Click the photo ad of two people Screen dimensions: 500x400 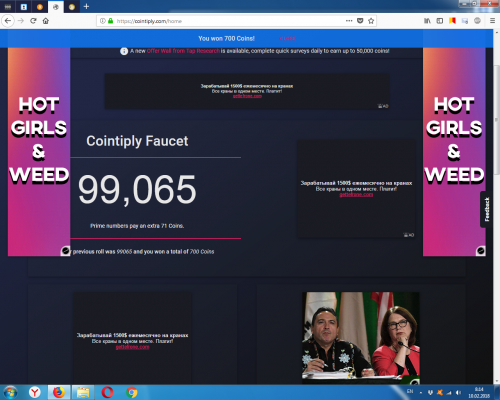click(361, 337)
